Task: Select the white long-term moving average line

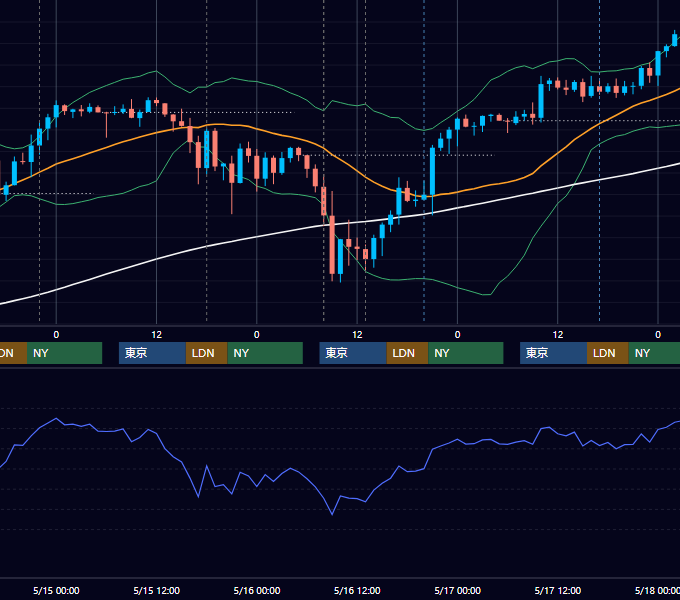Action: click(x=257, y=237)
